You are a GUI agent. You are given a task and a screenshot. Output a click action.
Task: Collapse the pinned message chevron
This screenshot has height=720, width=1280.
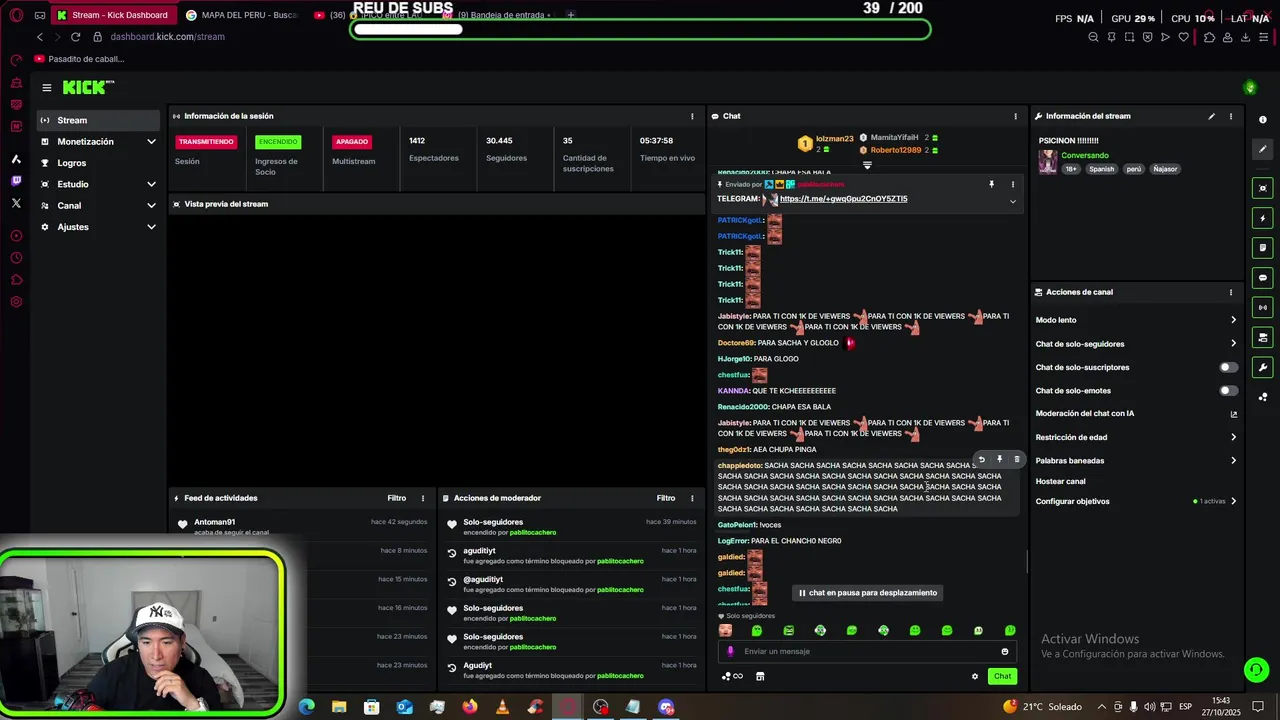coord(1012,202)
